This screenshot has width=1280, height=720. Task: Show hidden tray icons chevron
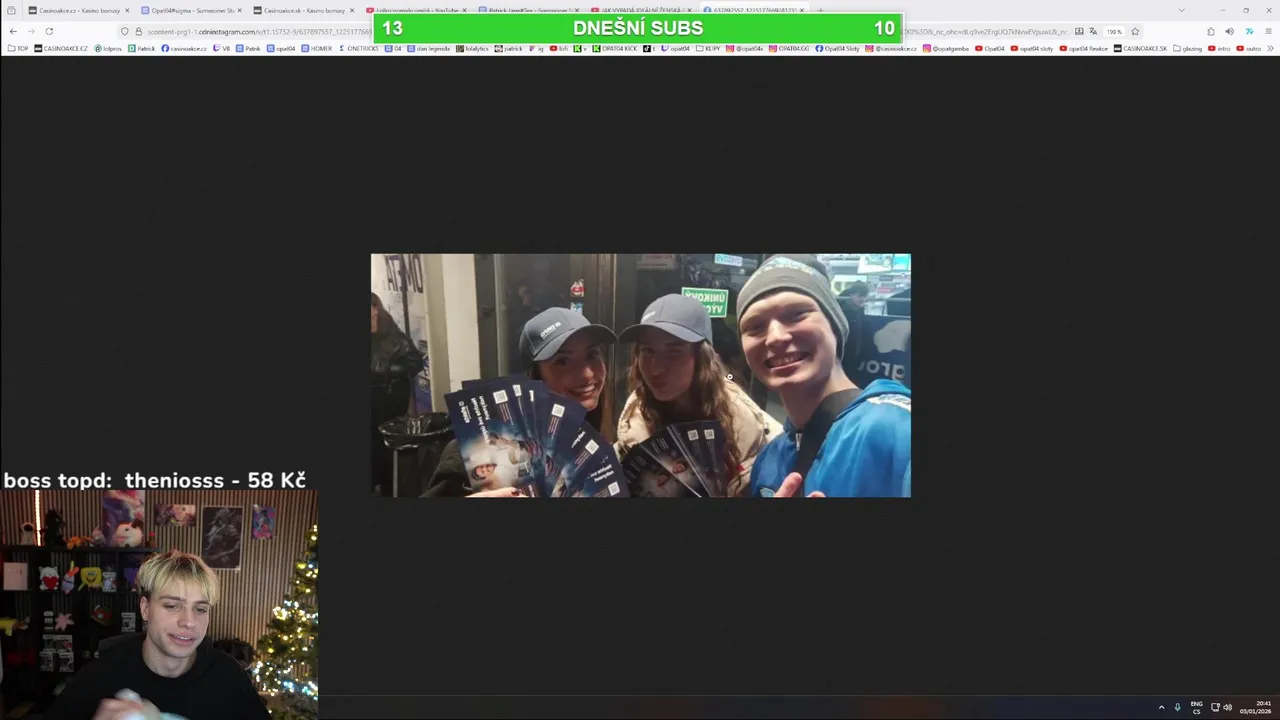tap(1161, 707)
